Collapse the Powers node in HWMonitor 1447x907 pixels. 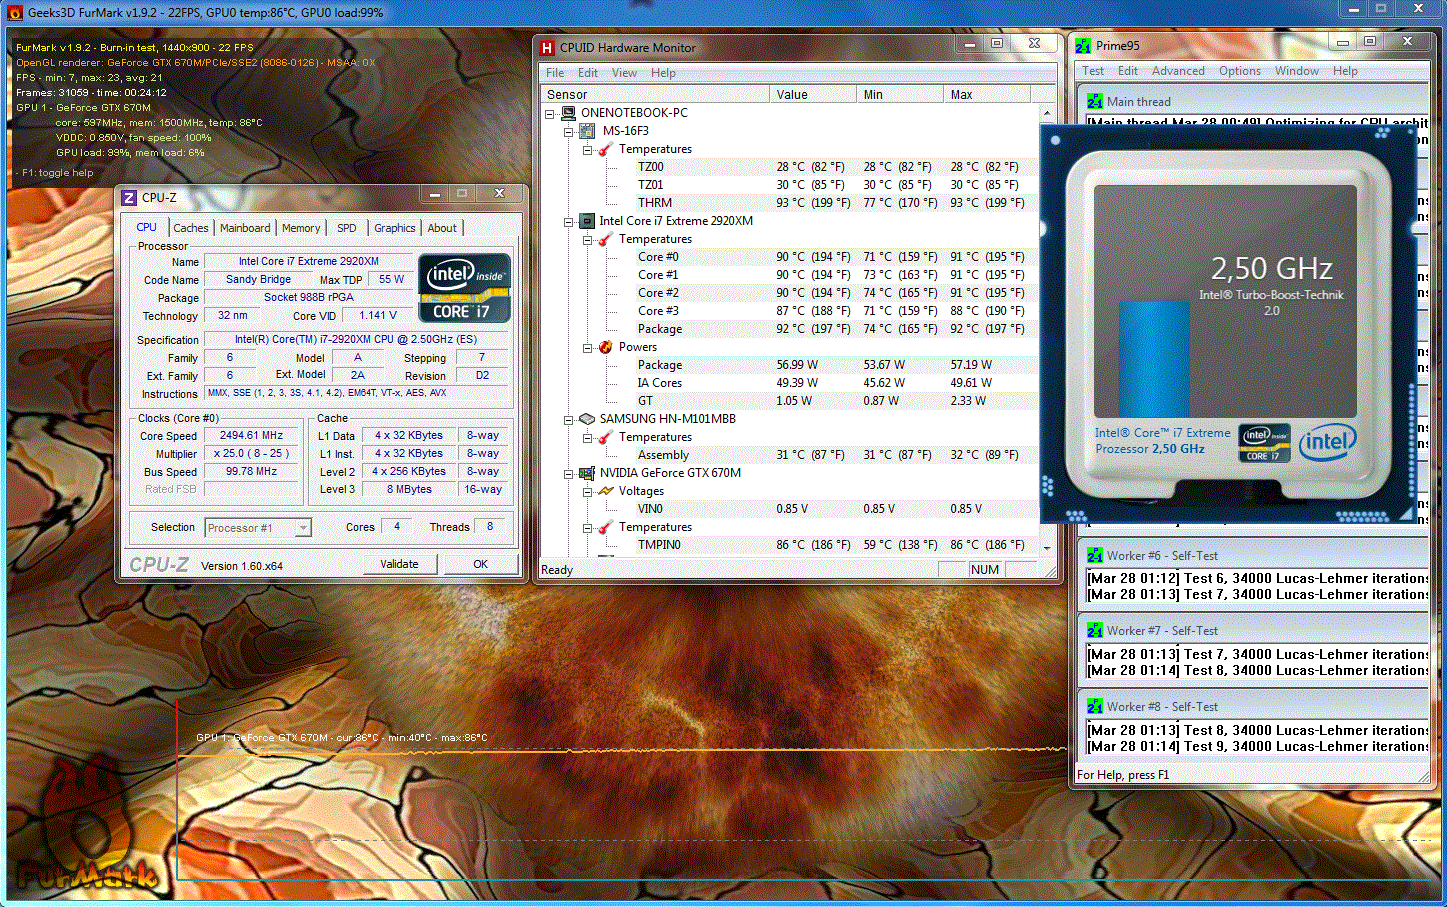point(588,347)
